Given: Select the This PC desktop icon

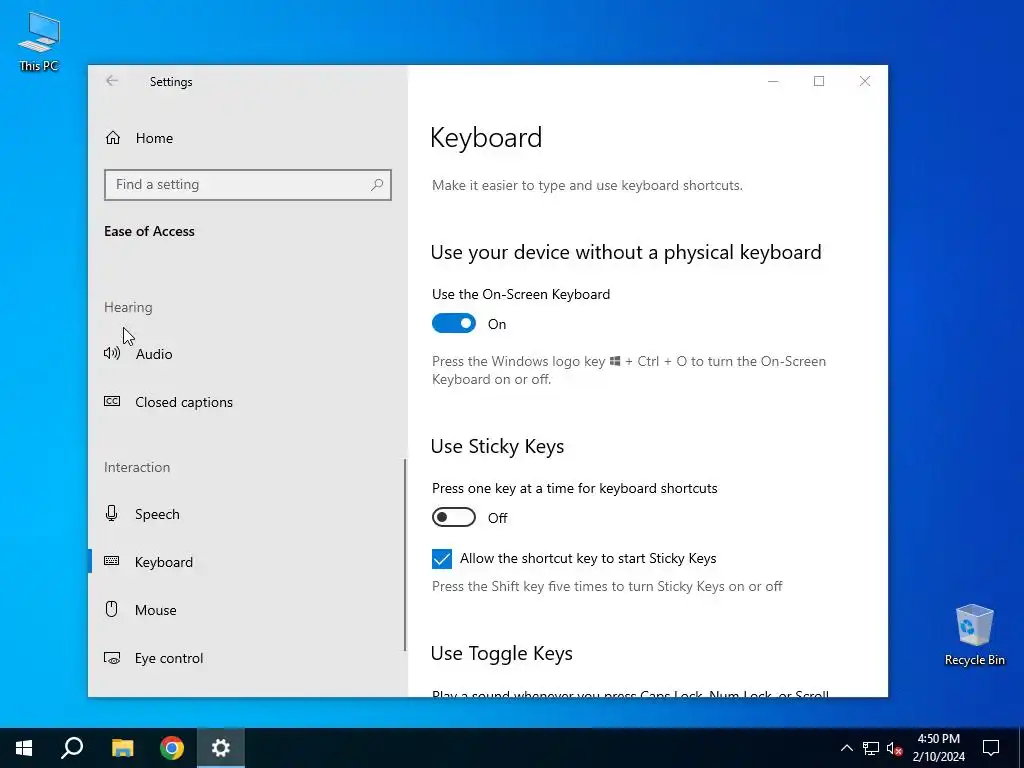Looking at the screenshot, I should [x=39, y=41].
